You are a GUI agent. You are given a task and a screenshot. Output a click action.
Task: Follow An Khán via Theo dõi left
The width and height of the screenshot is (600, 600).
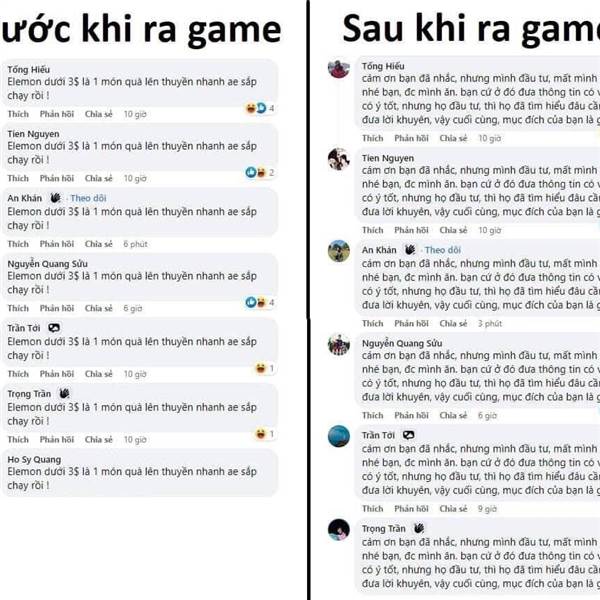point(88,198)
